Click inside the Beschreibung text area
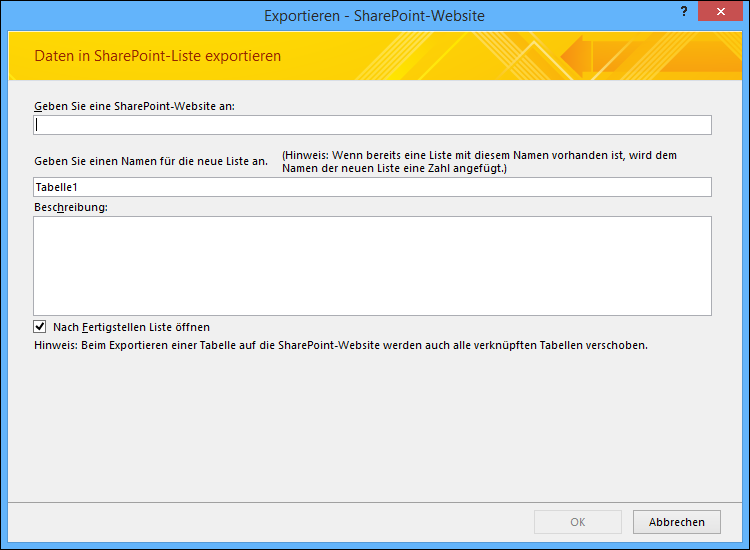This screenshot has width=750, height=550. 372,266
